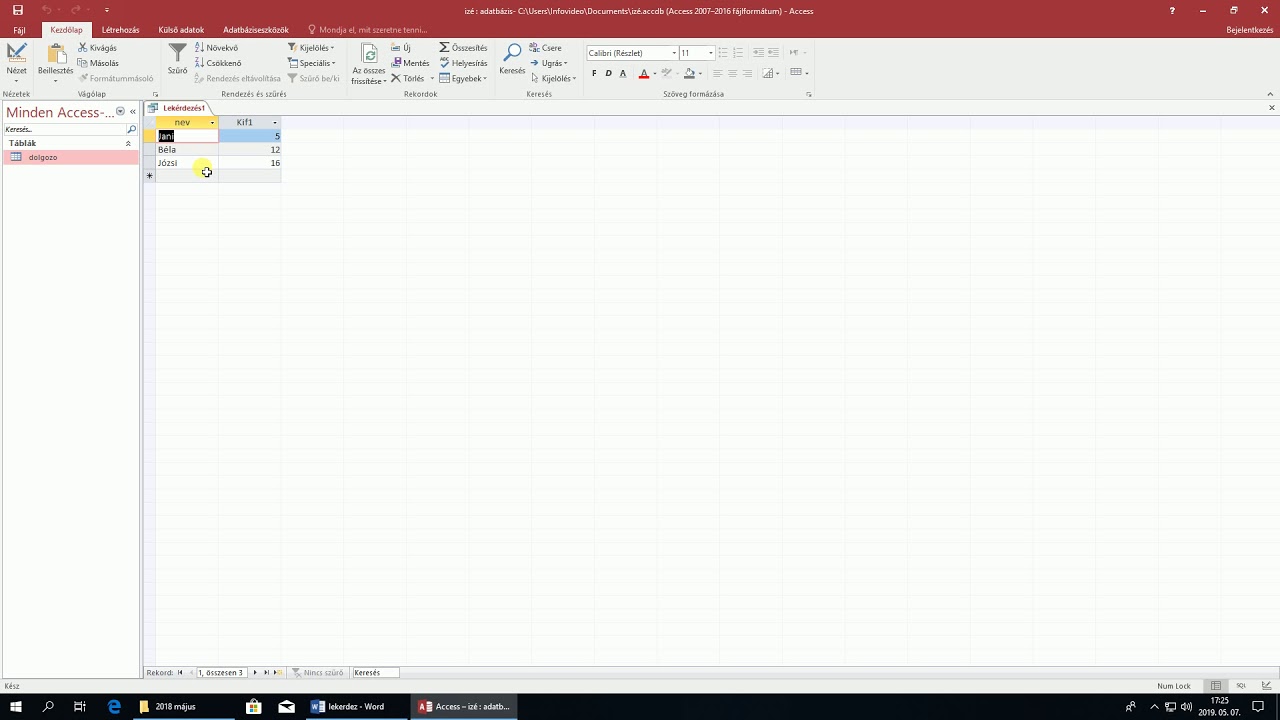
Task: Run Helyesírás spell check
Action: [x=463, y=63]
